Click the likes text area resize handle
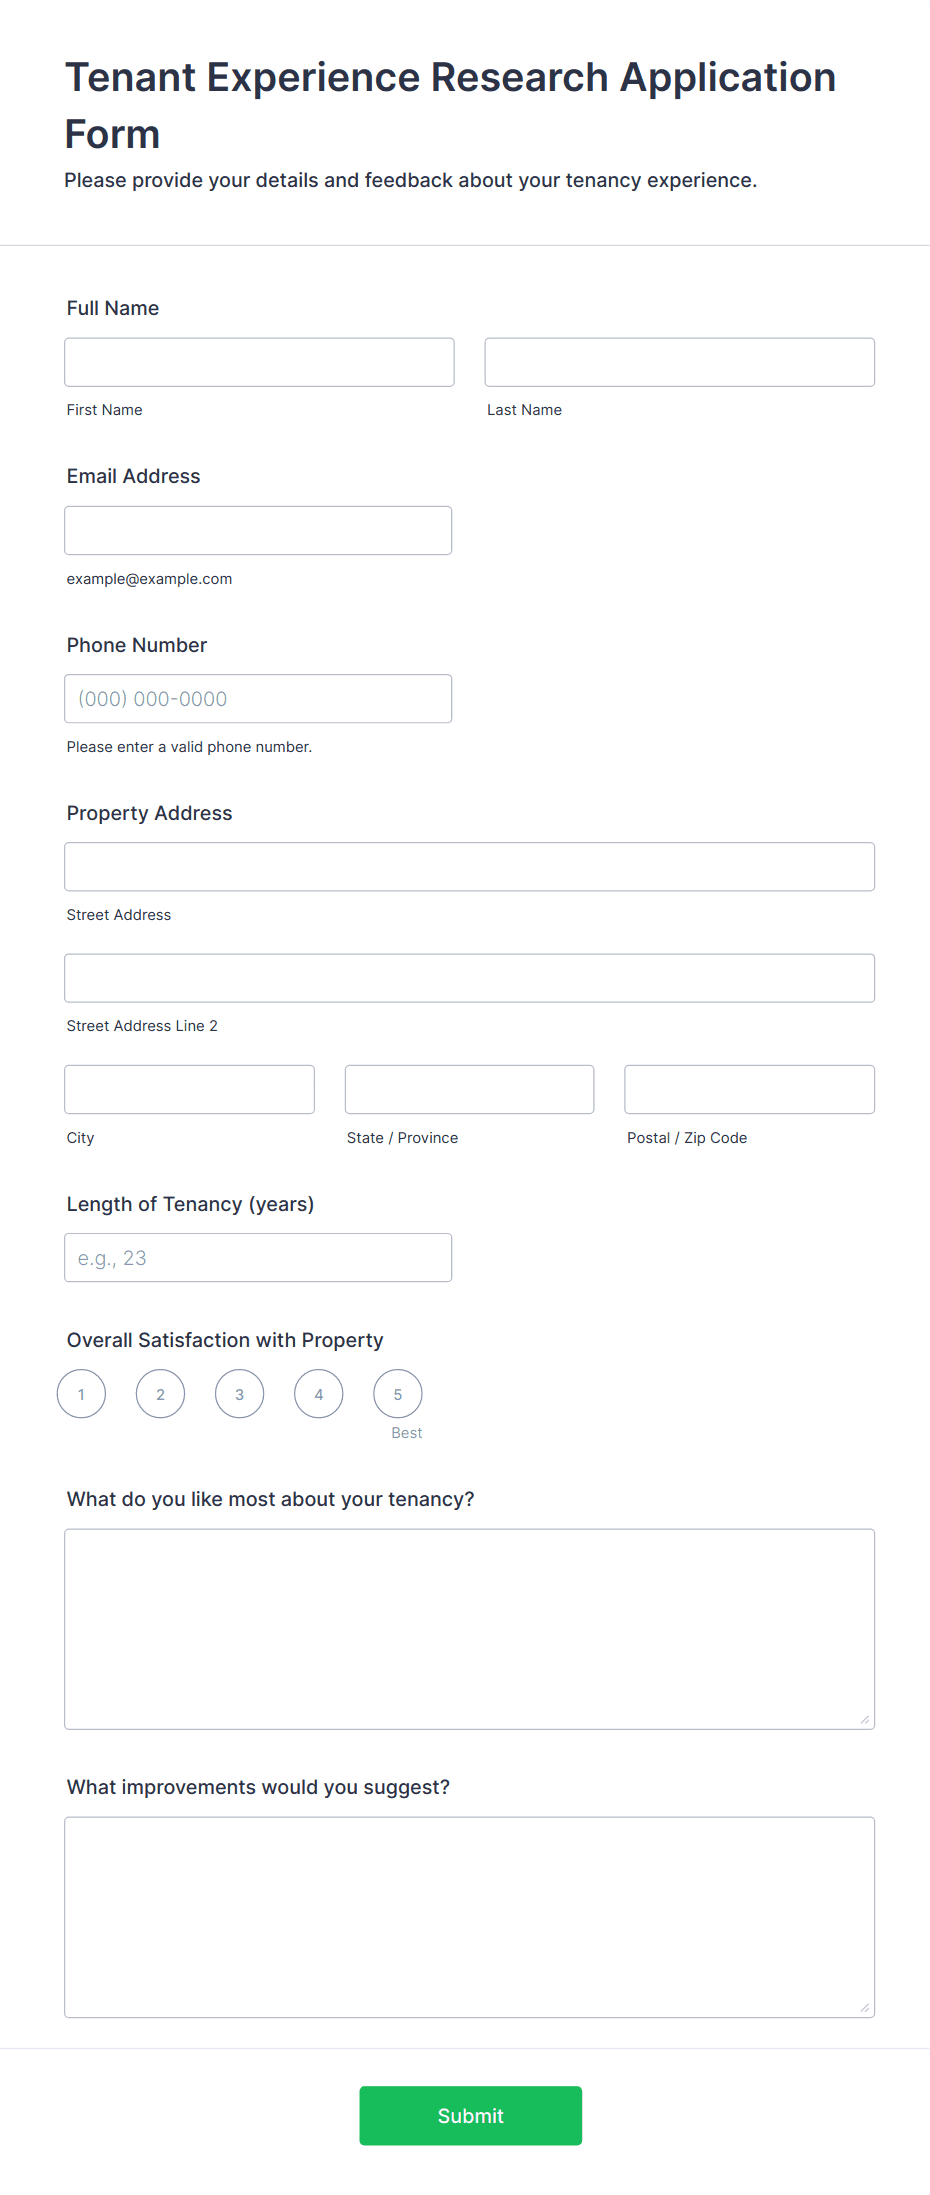Screen dimensions: 930x2195 coord(864,1721)
